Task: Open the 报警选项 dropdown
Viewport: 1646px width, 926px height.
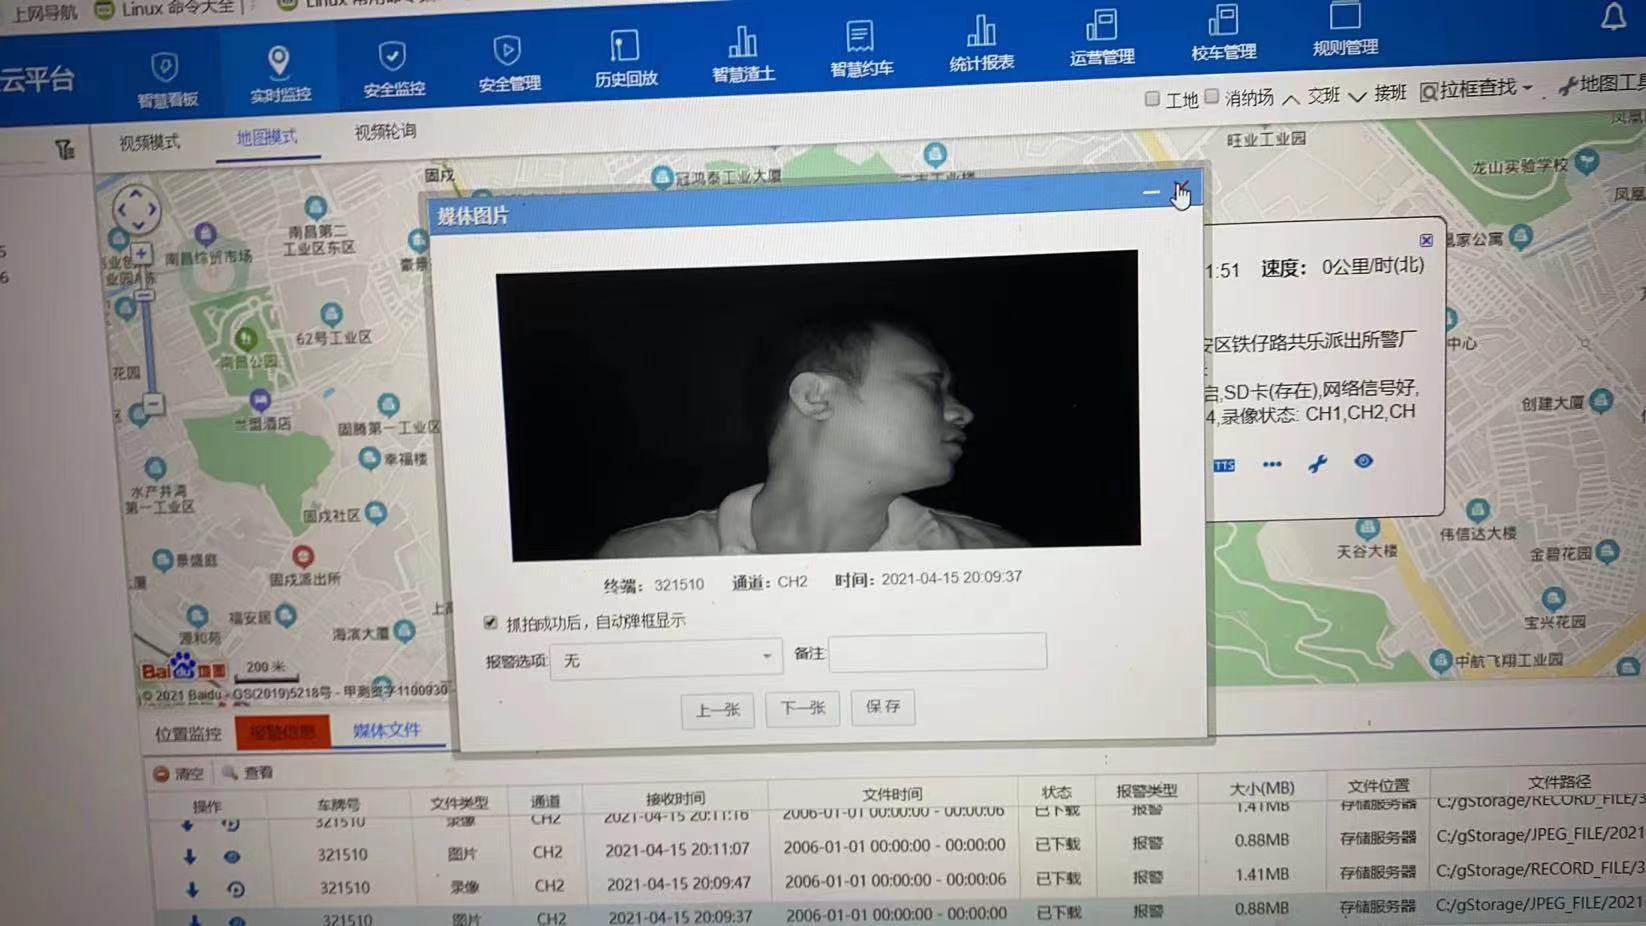Action: pyautogui.click(x=666, y=659)
